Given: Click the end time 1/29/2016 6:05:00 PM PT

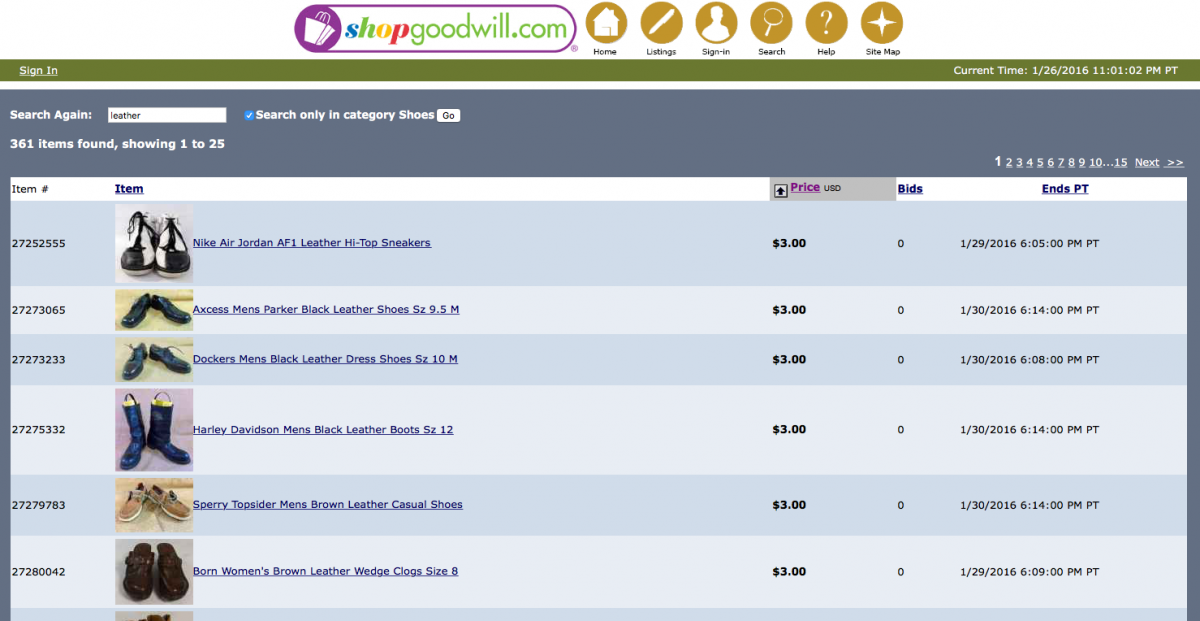Looking at the screenshot, I should [1029, 244].
